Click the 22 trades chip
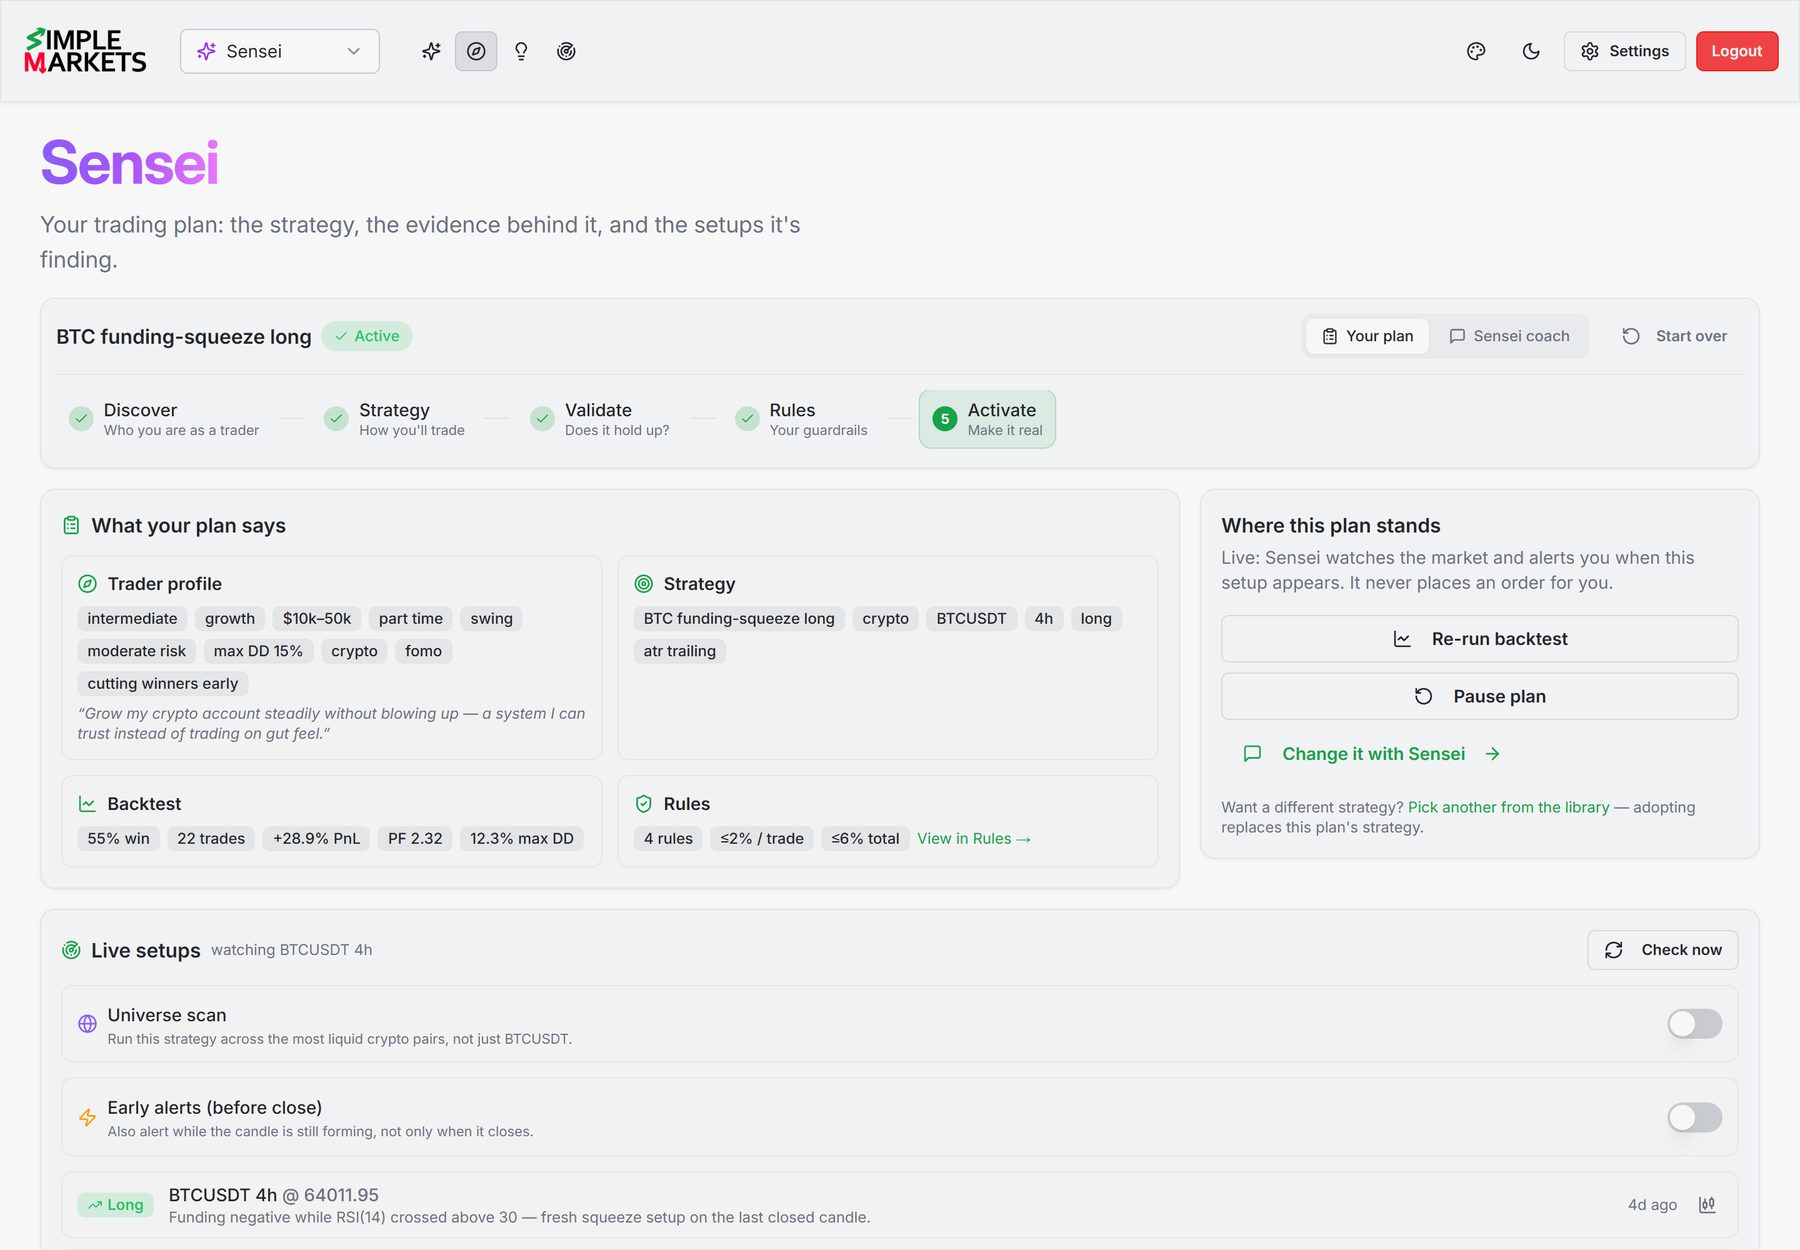The image size is (1800, 1250). pos(211,839)
